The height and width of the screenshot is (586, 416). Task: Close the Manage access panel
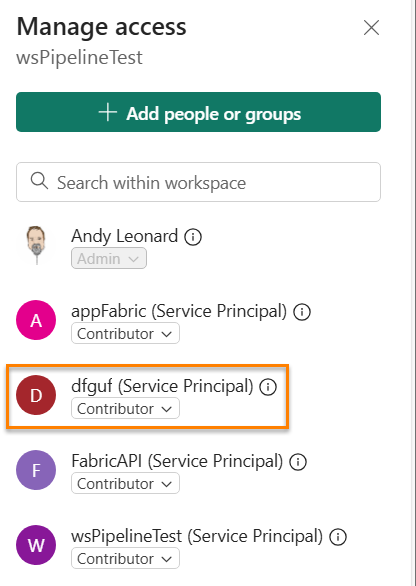pos(372,28)
